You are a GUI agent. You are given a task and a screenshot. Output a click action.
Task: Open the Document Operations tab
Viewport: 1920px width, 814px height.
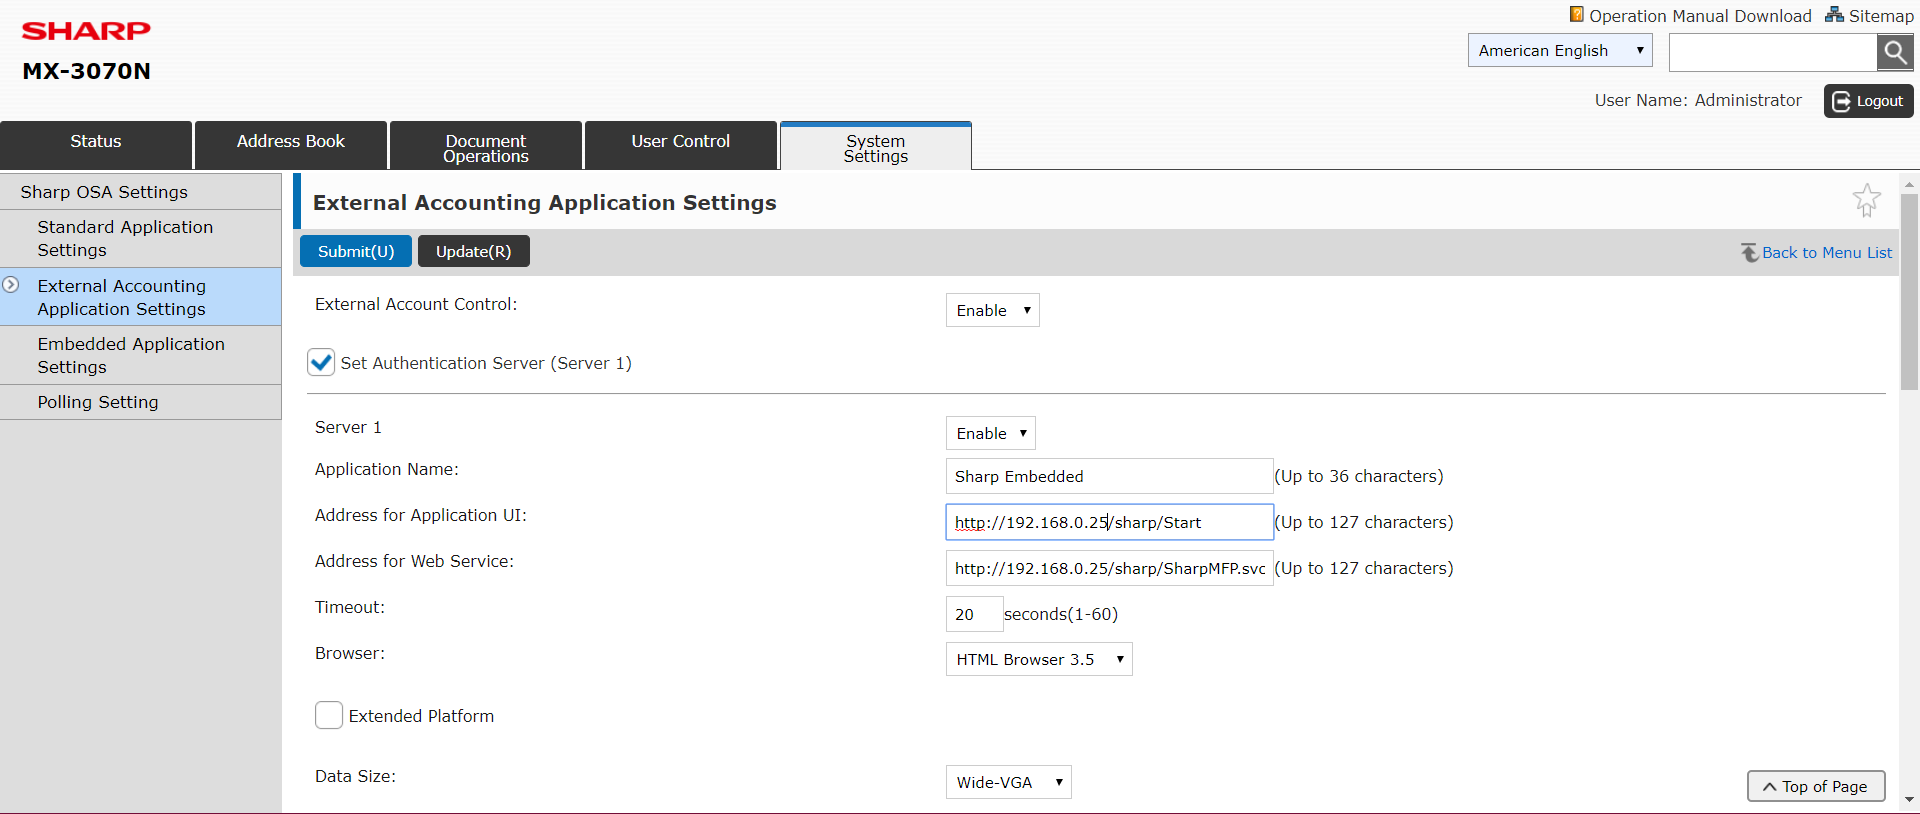(x=486, y=145)
